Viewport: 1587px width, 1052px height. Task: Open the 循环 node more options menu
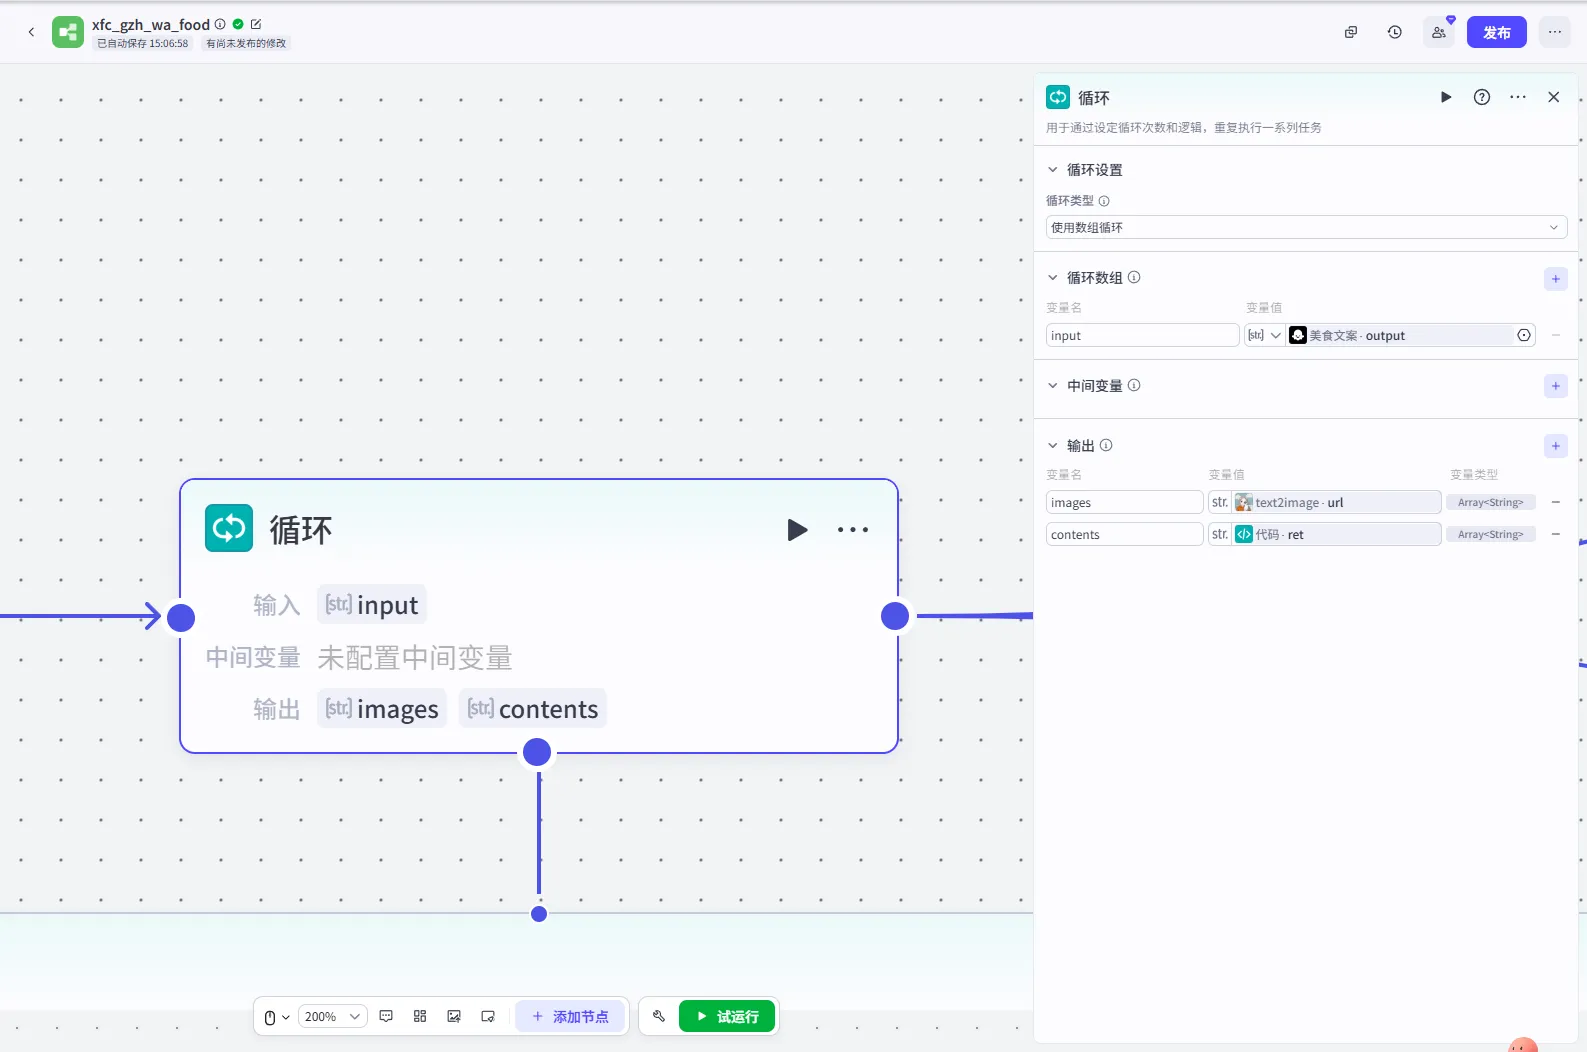click(x=853, y=529)
